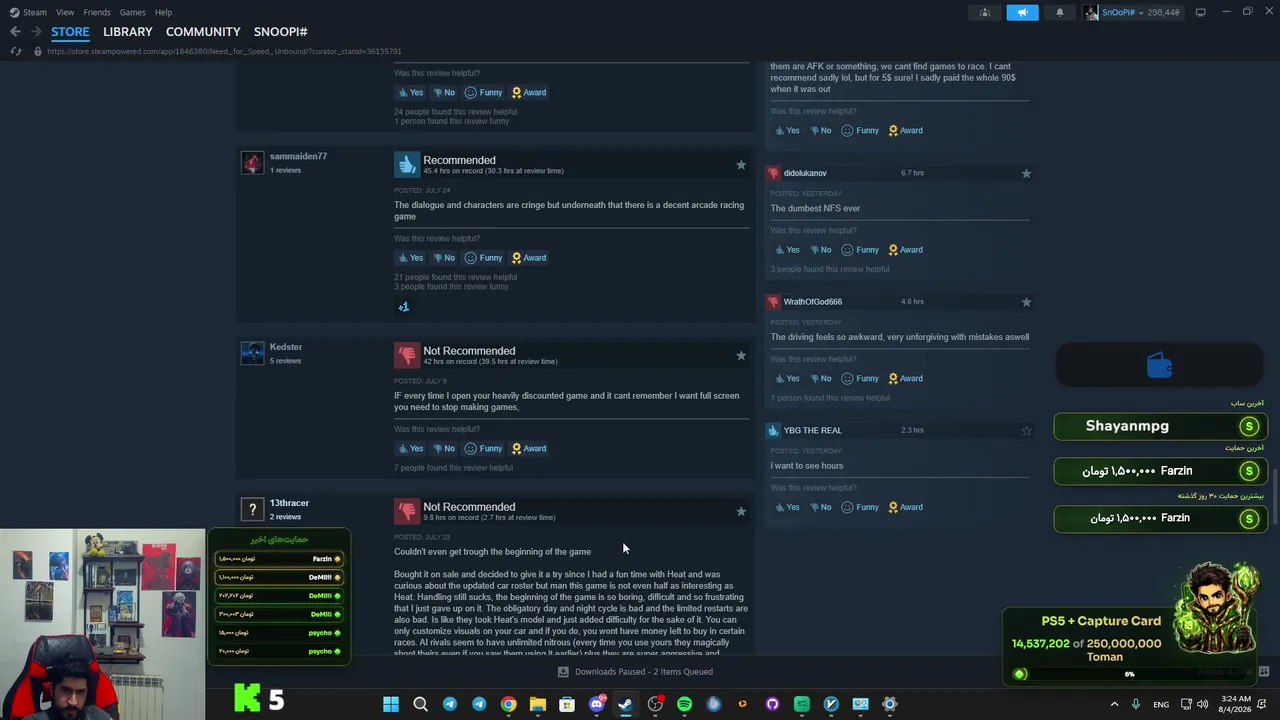Open the Windows Start menu
Image resolution: width=1280 pixels, height=720 pixels.
coord(391,704)
